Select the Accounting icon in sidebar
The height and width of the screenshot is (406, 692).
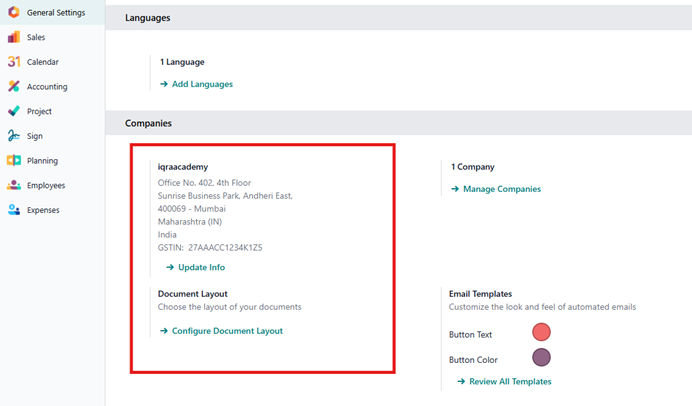13,87
